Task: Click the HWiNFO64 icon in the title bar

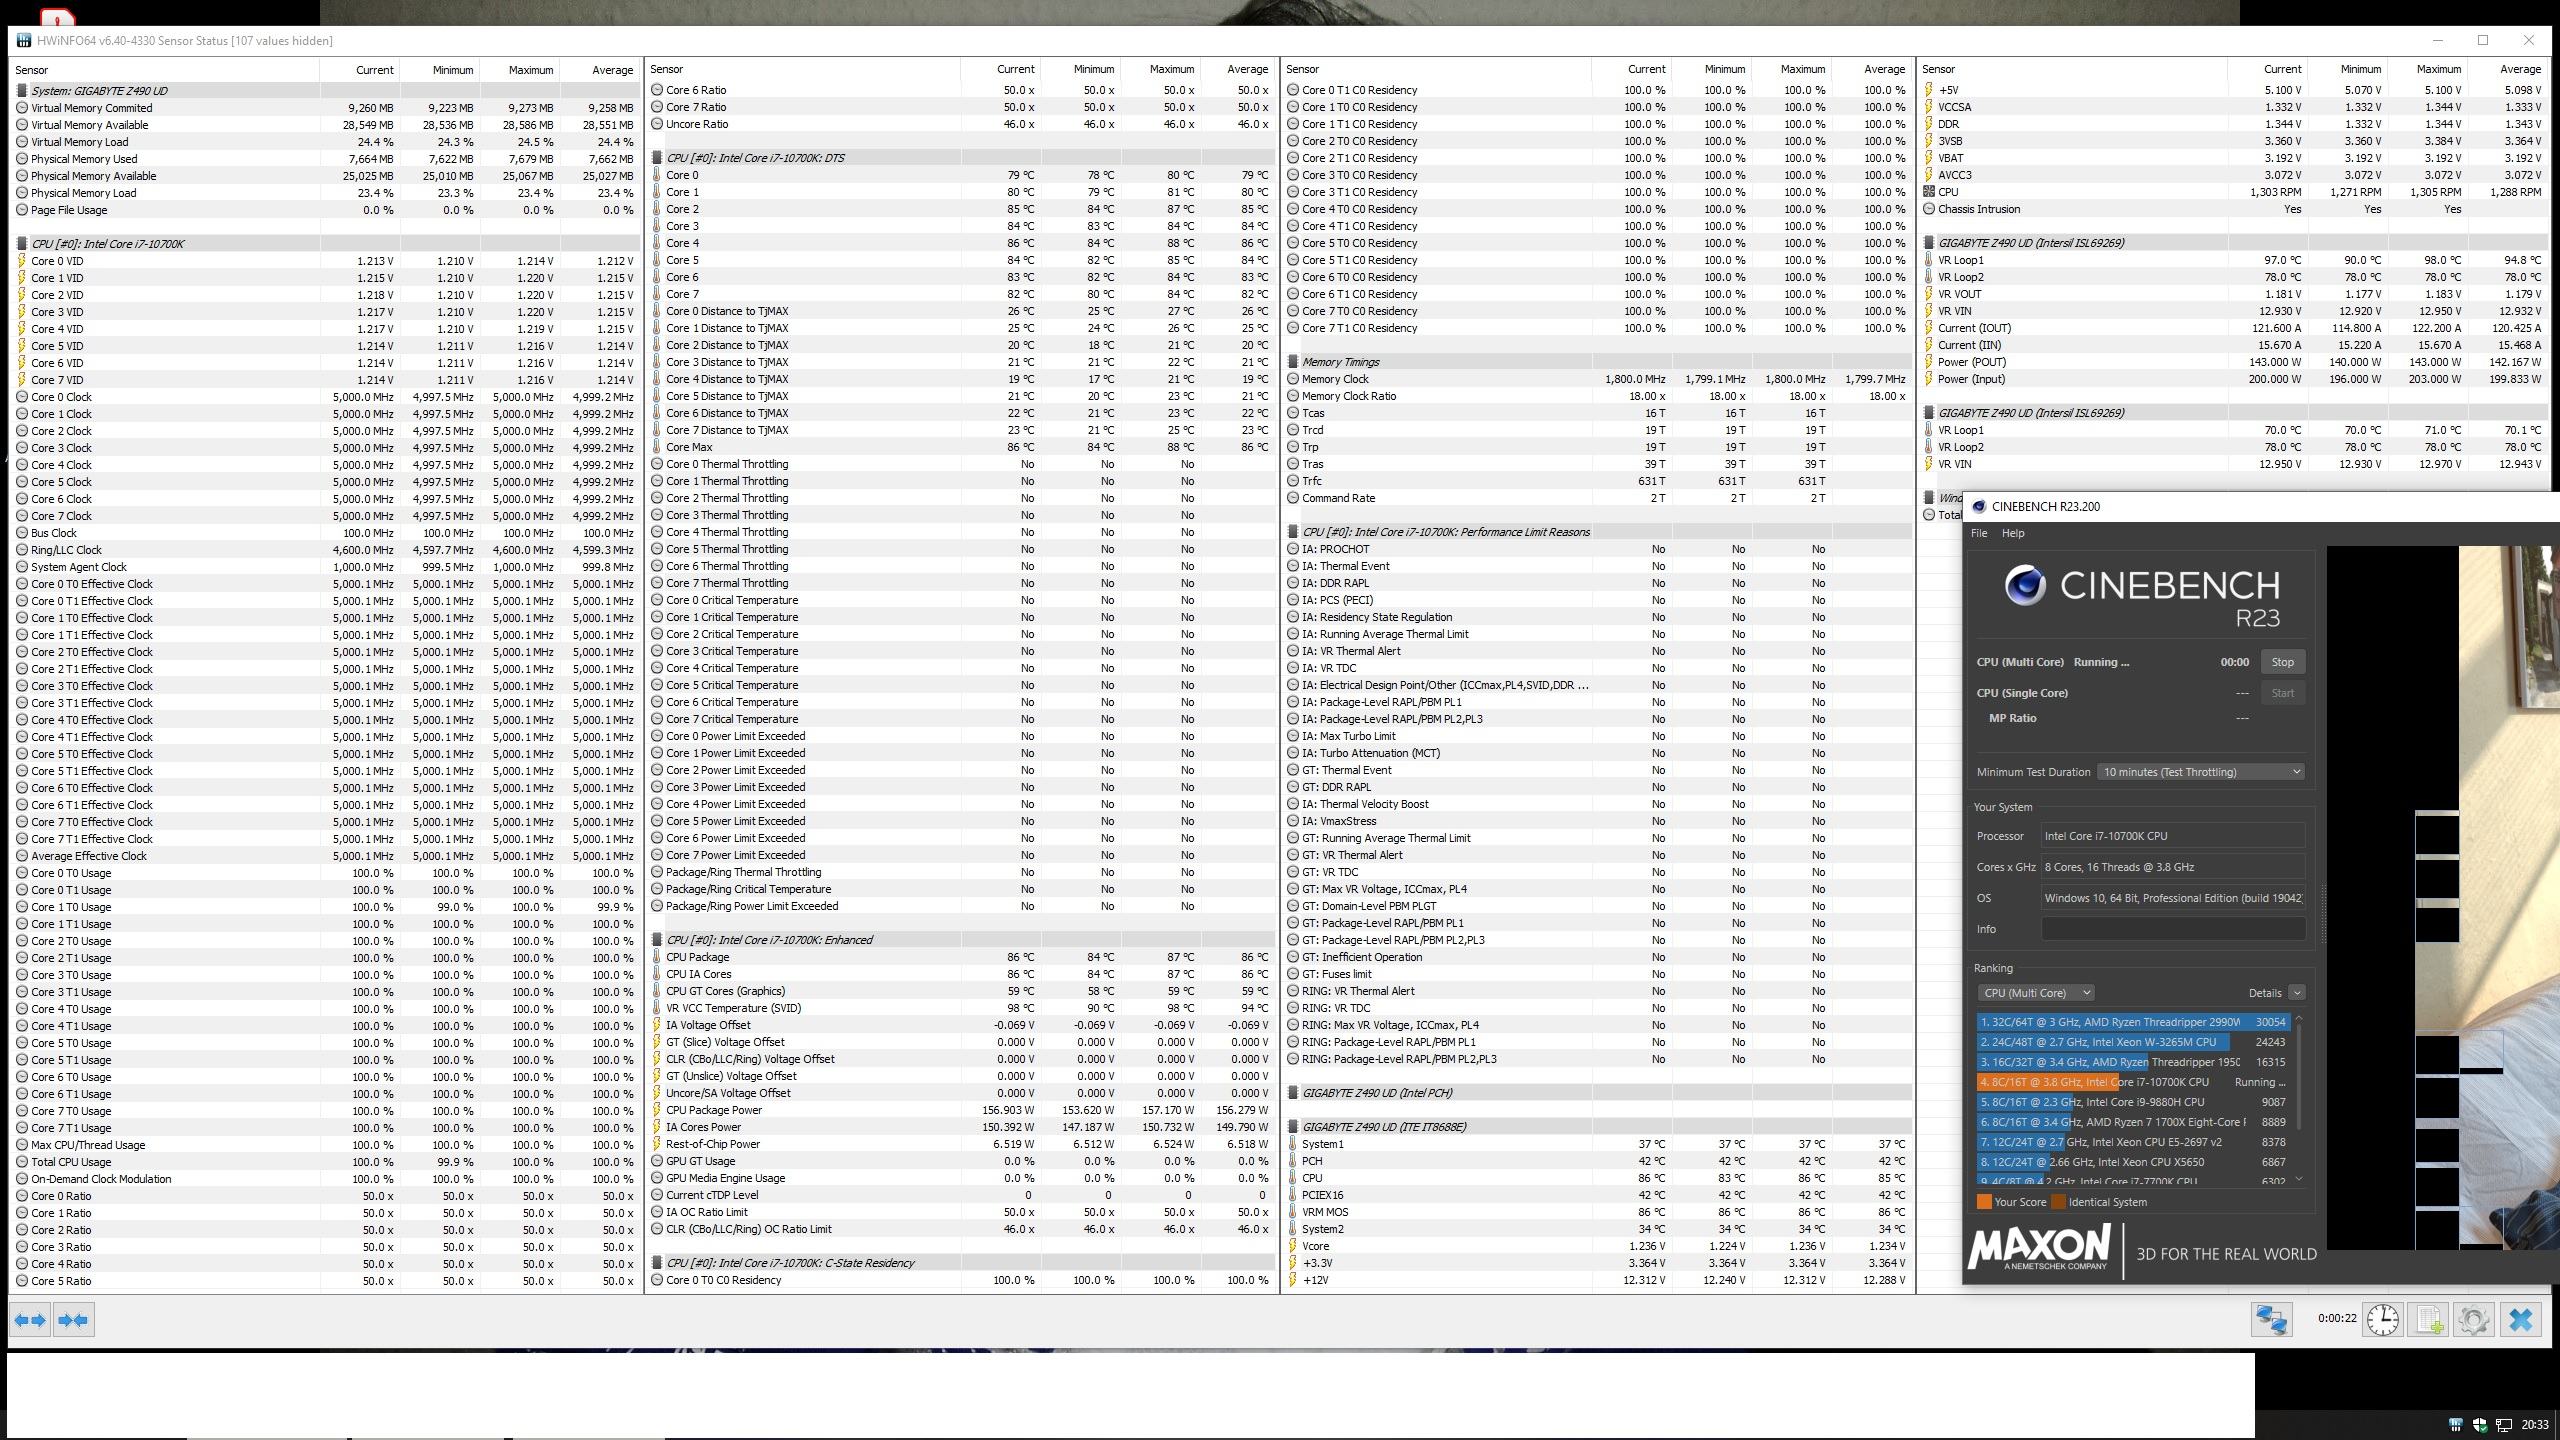Action: pyautogui.click(x=23, y=41)
